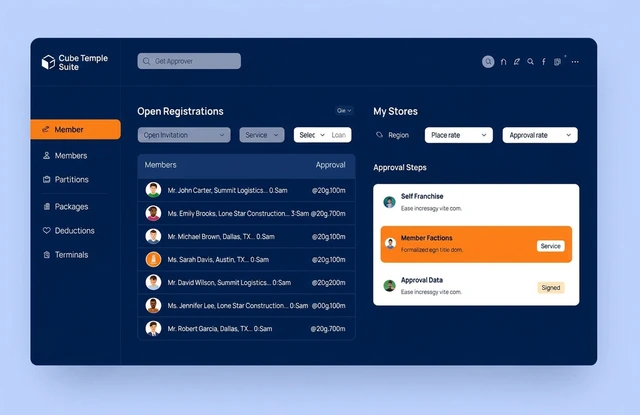
Task: Click the Get Approver search field
Action: pos(189,61)
